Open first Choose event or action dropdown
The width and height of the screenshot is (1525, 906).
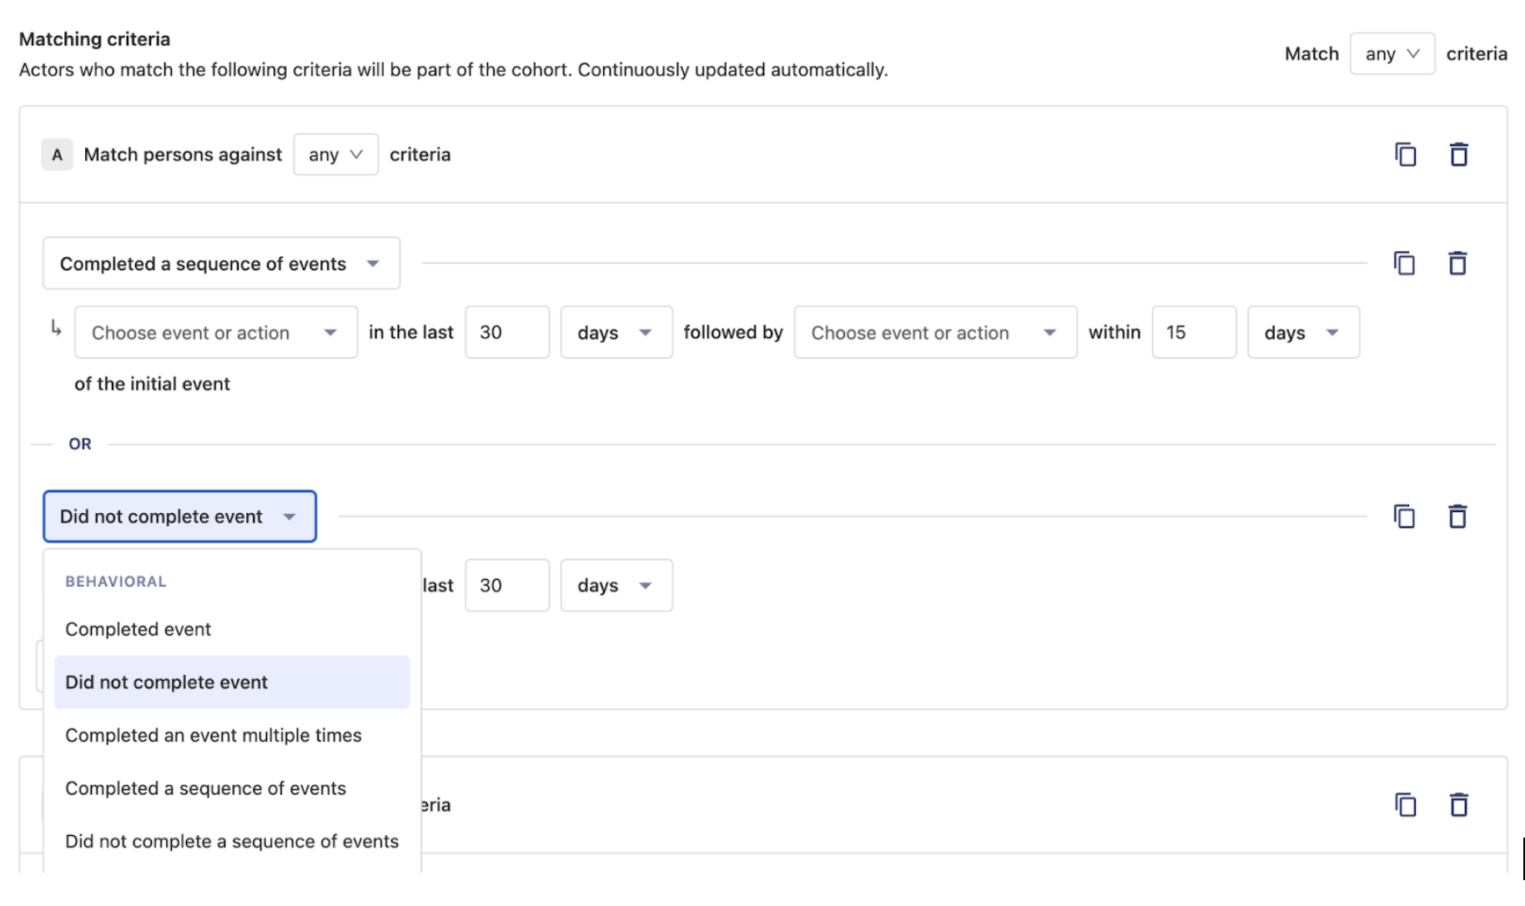215,333
